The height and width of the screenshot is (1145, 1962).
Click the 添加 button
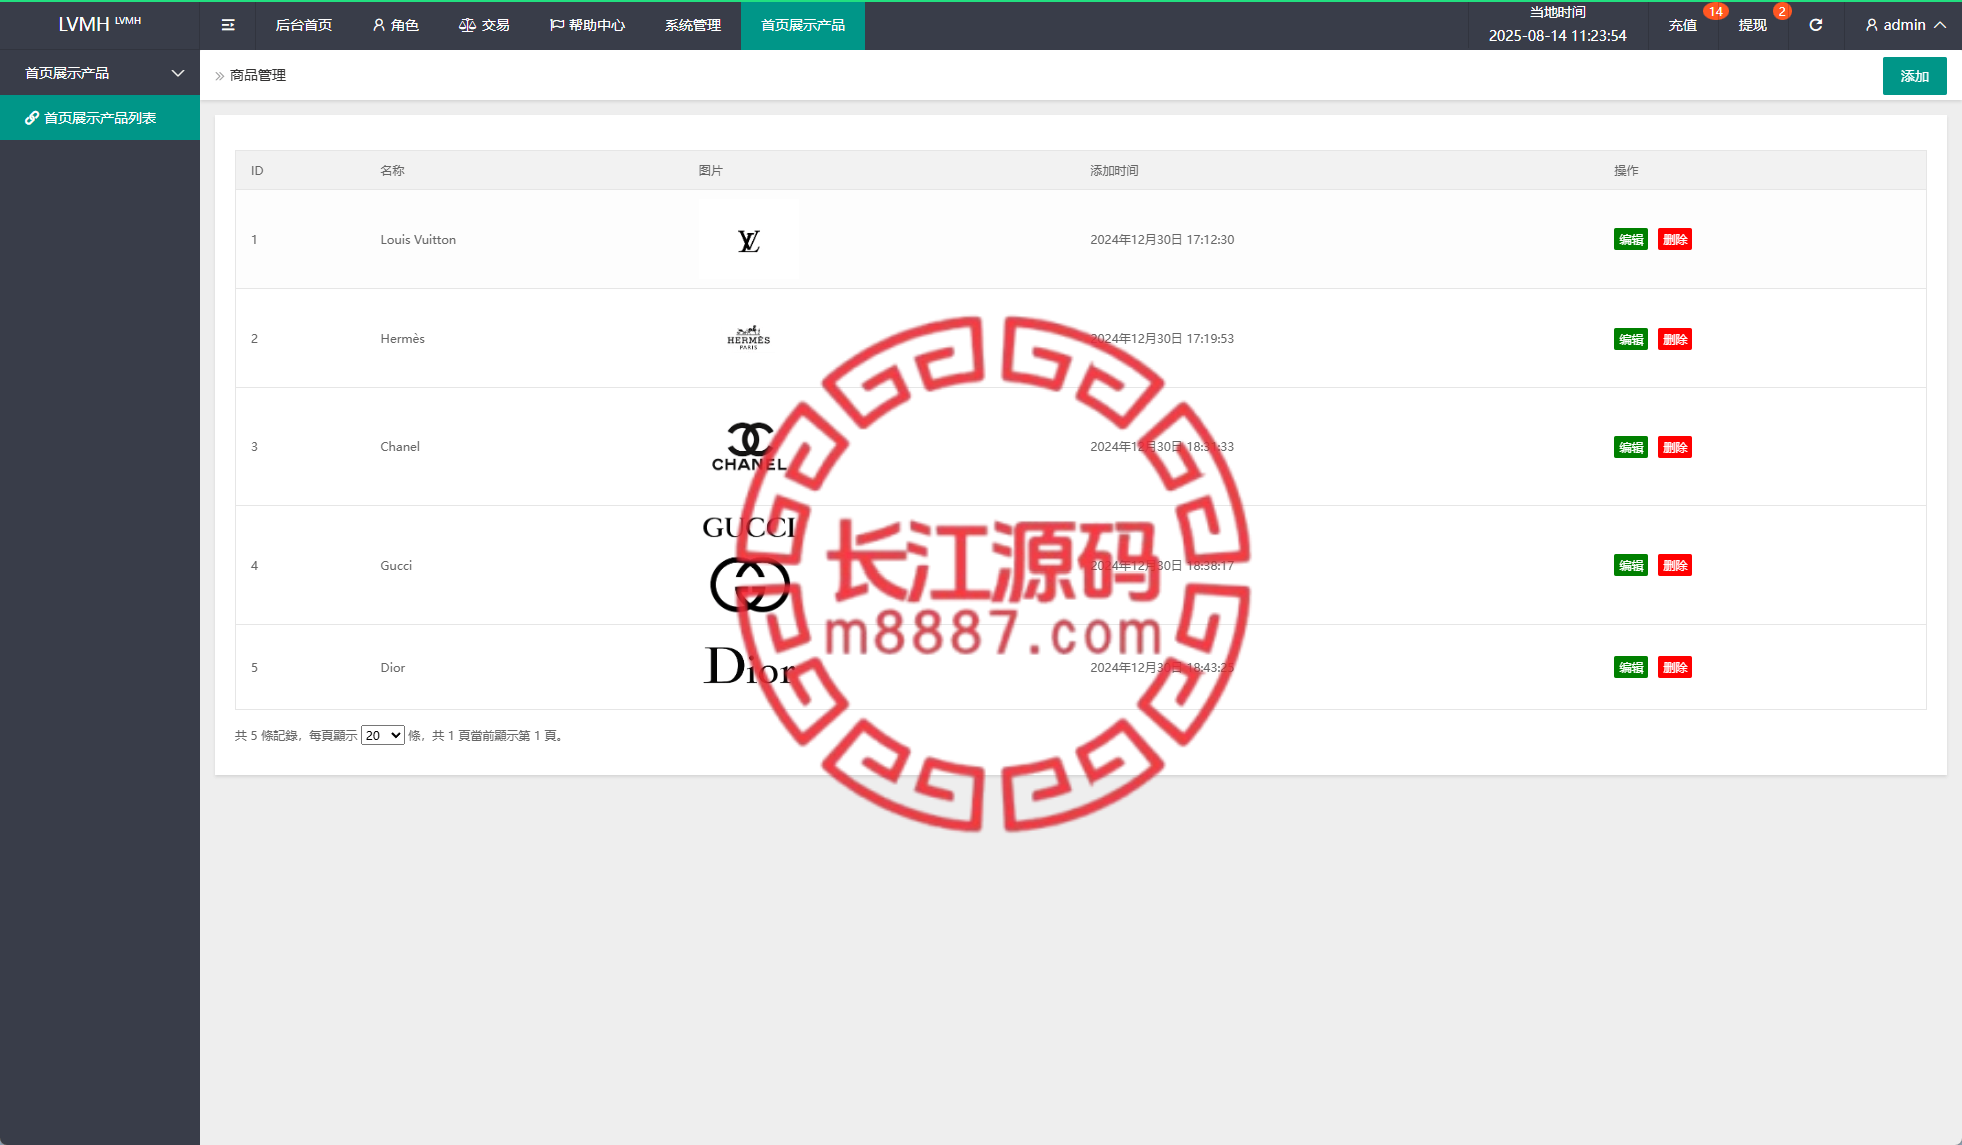click(1914, 76)
